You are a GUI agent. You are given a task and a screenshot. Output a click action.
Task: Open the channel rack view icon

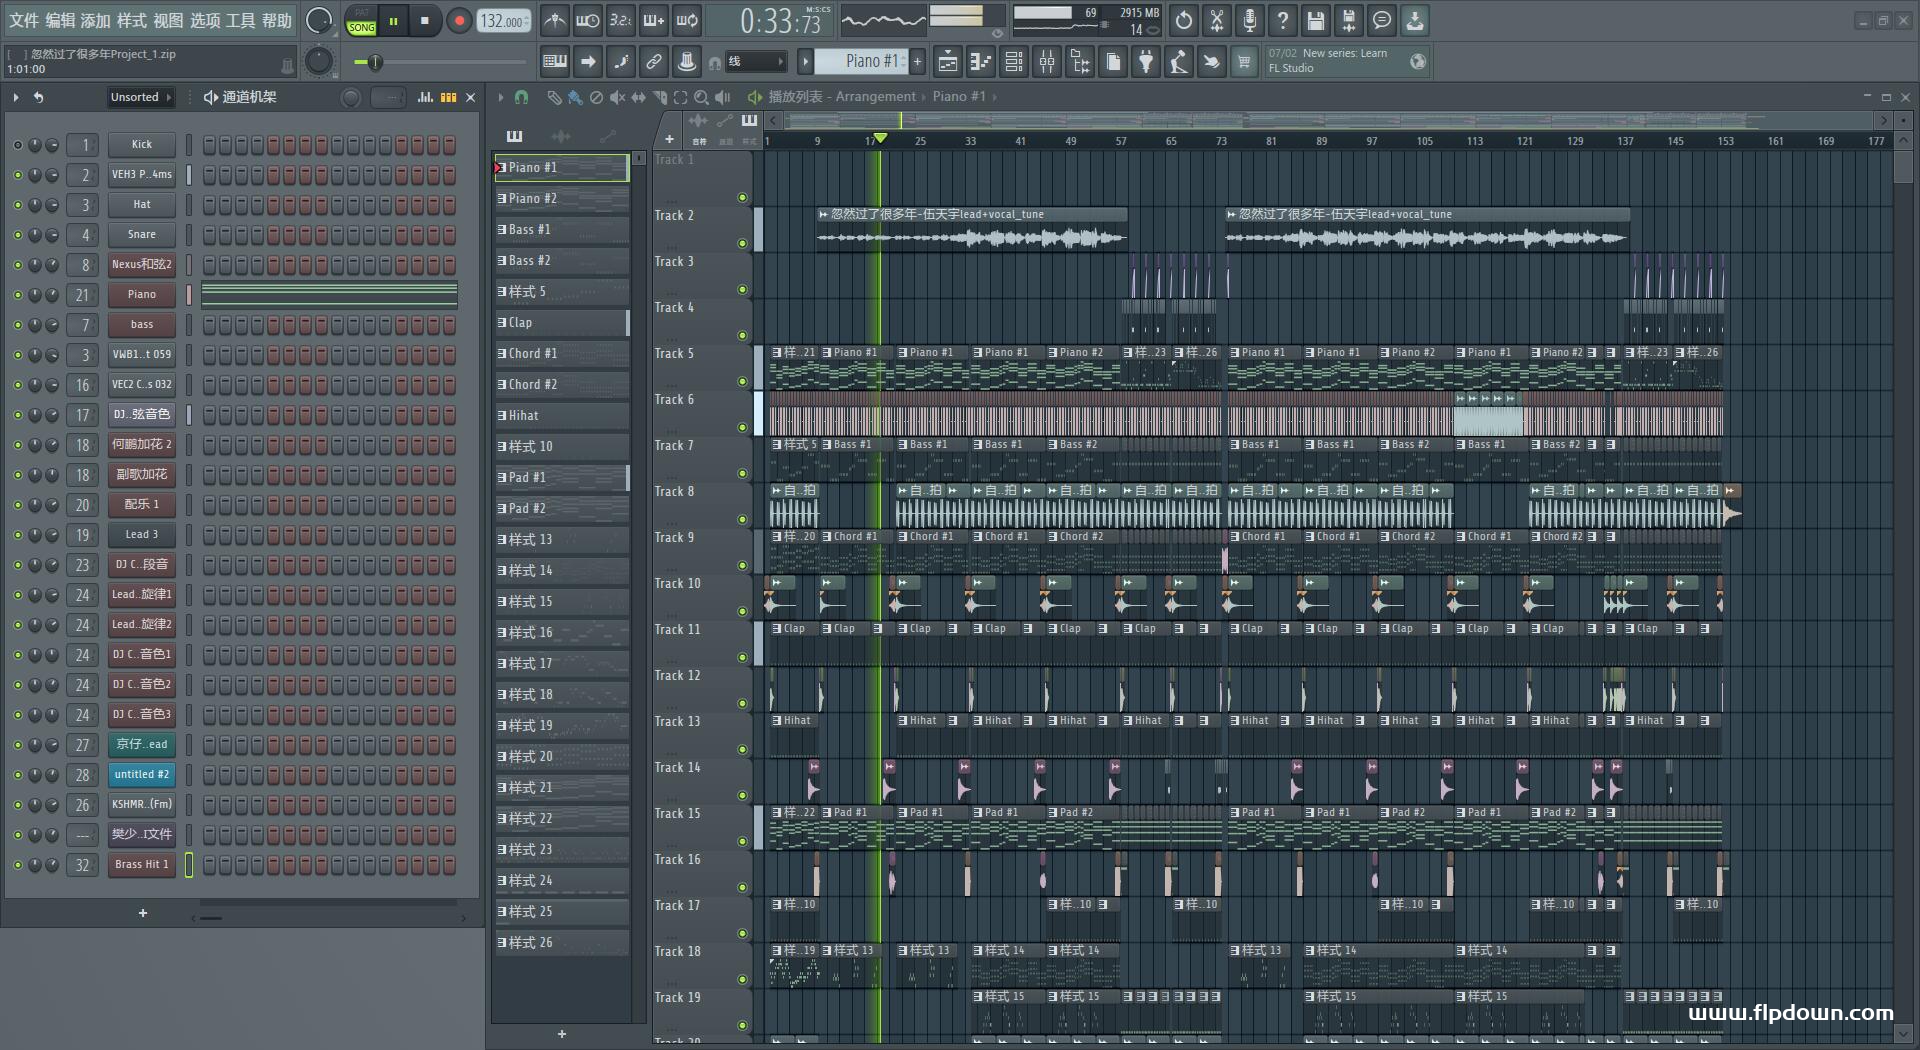[x=1014, y=62]
